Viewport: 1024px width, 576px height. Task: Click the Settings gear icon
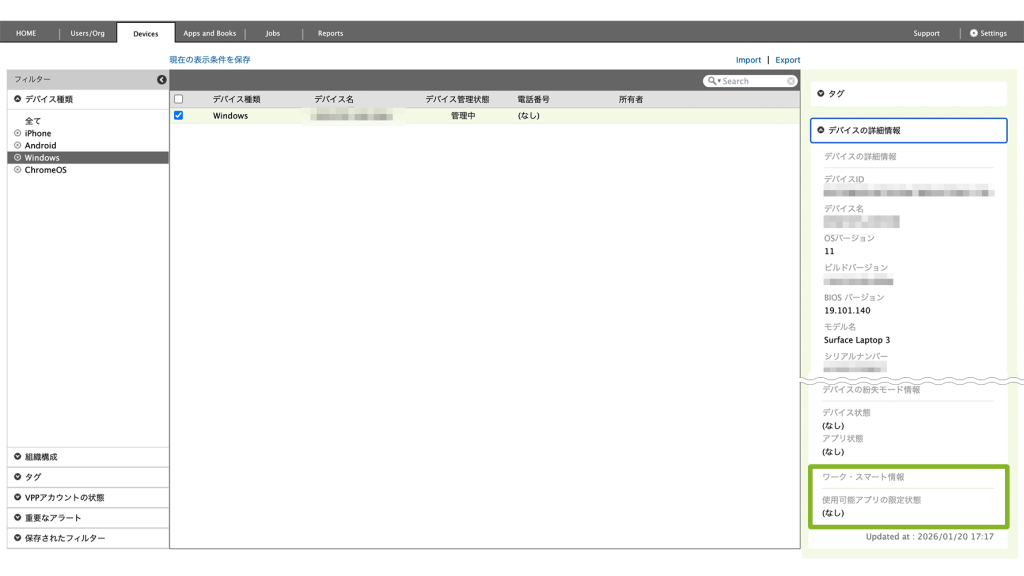click(x=974, y=33)
